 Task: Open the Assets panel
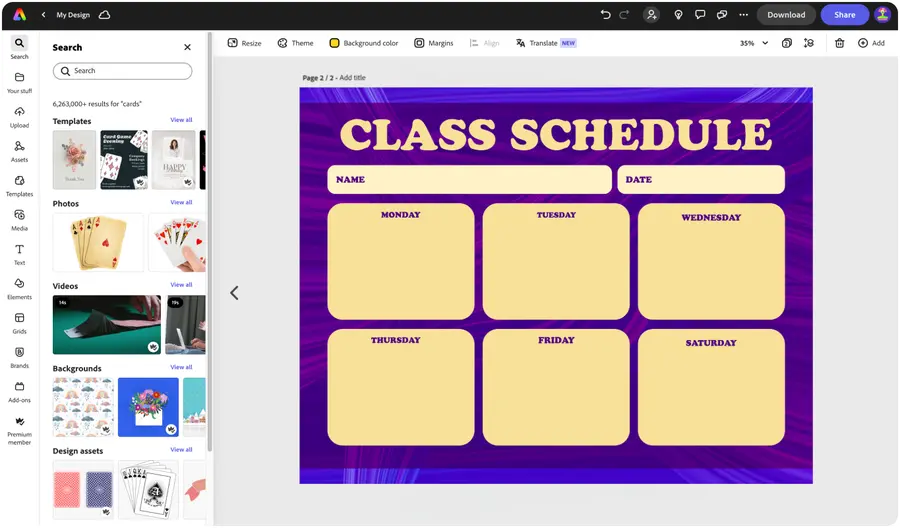click(20, 152)
